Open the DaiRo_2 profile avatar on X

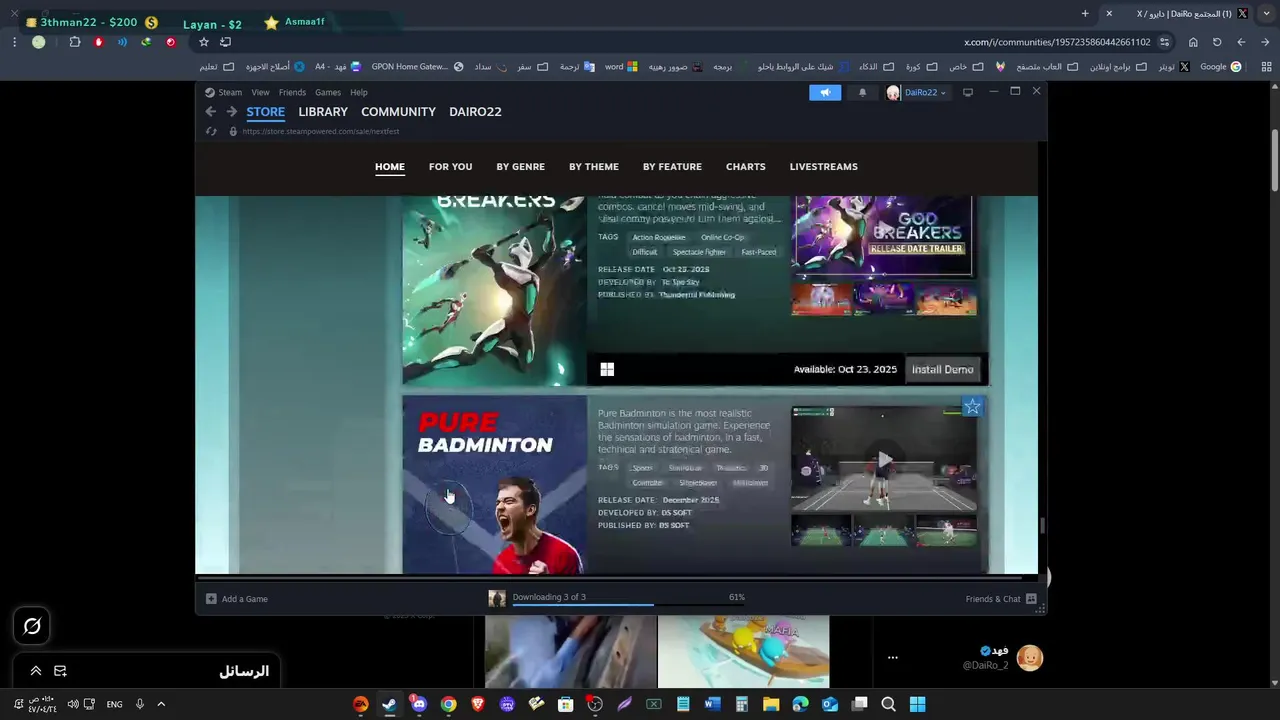pyautogui.click(x=1030, y=657)
